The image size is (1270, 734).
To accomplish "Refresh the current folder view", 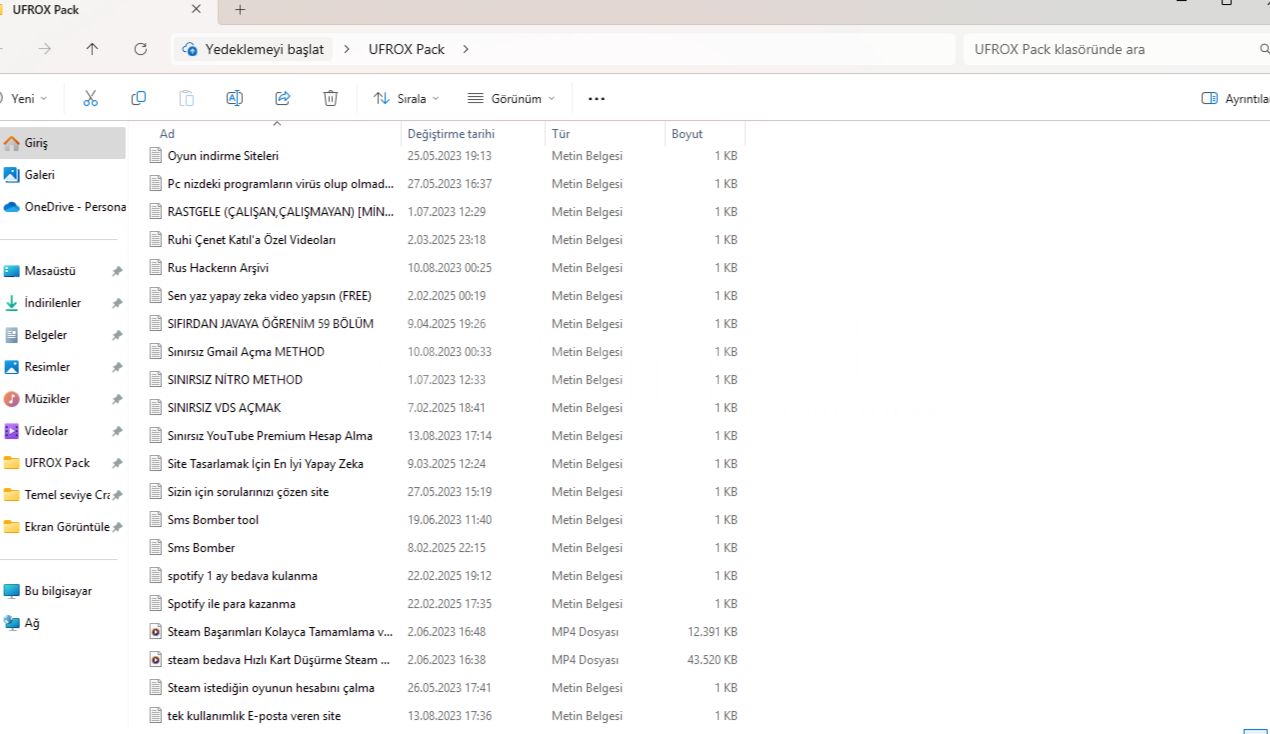I will 140,49.
